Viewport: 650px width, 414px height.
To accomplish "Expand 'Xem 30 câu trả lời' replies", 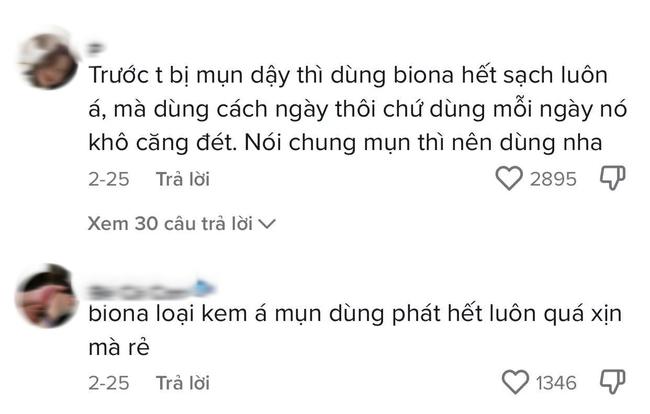I will tap(170, 222).
